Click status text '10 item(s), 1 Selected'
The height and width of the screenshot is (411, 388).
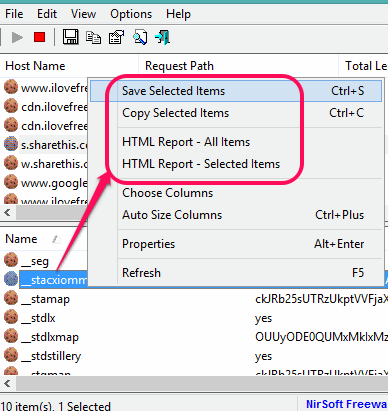click(x=55, y=406)
